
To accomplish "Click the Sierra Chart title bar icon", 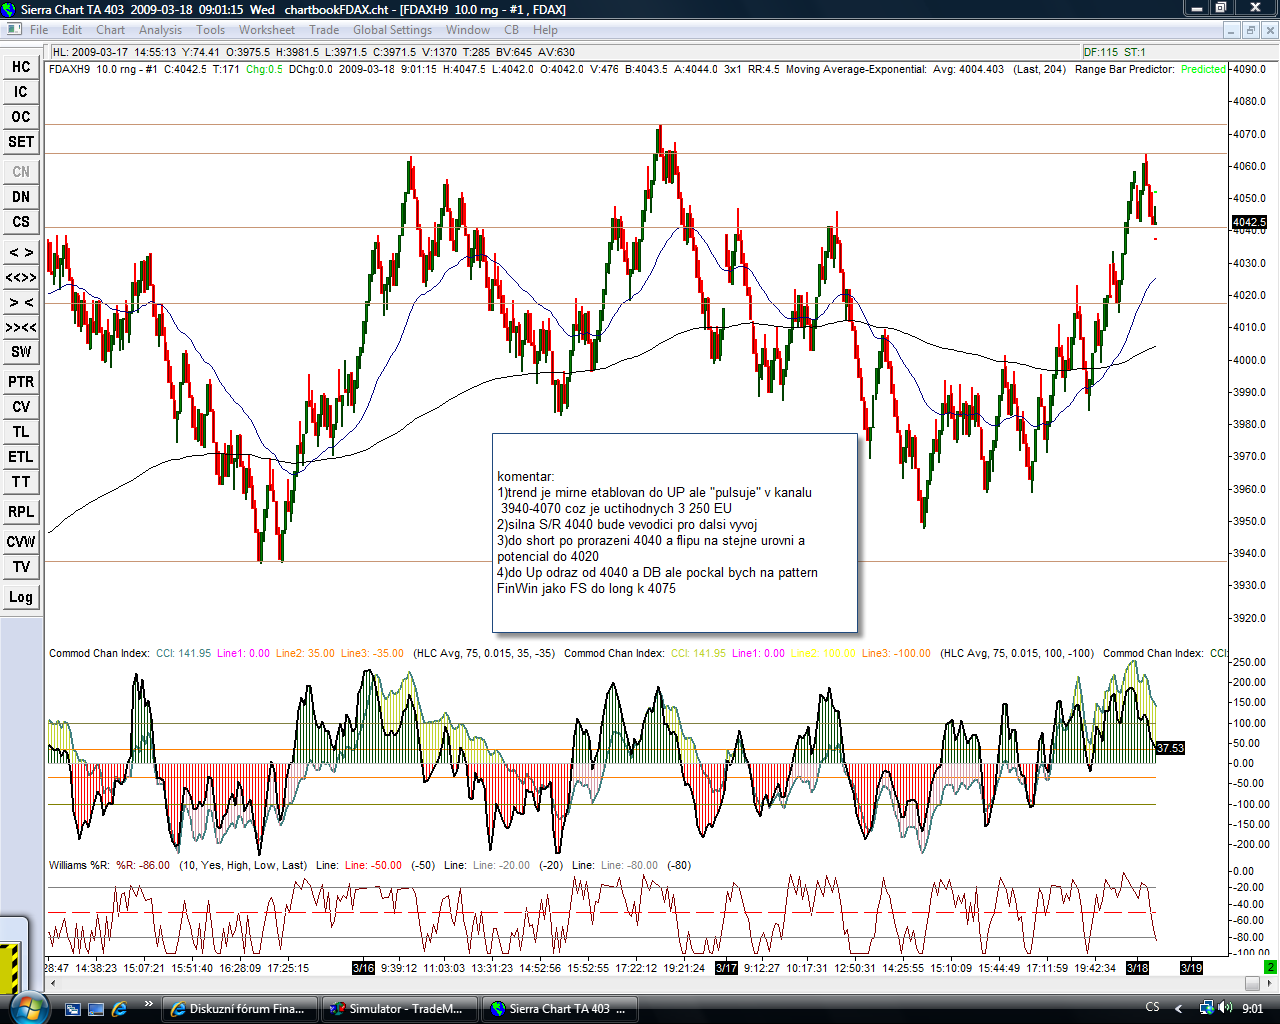I will 10,9.
